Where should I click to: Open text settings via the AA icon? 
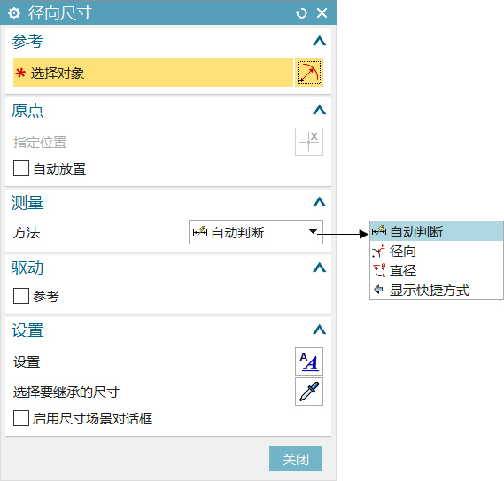click(309, 361)
